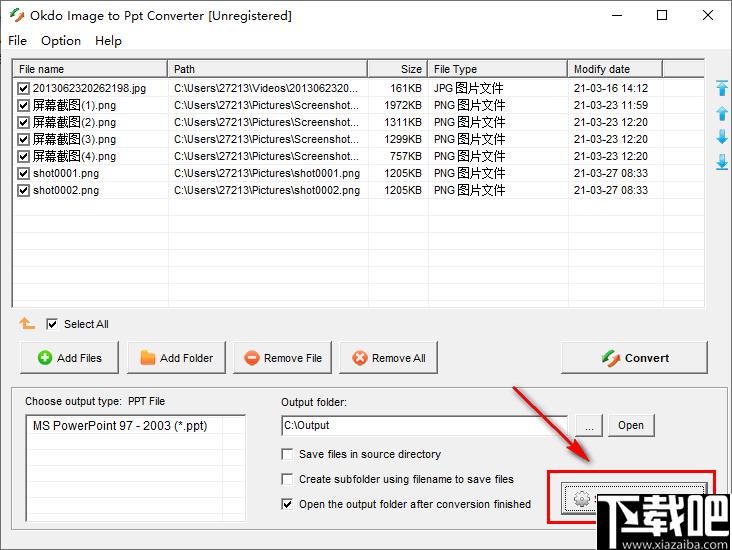Toggle shot0002.png checkbox
732x550 pixels.
23,190
